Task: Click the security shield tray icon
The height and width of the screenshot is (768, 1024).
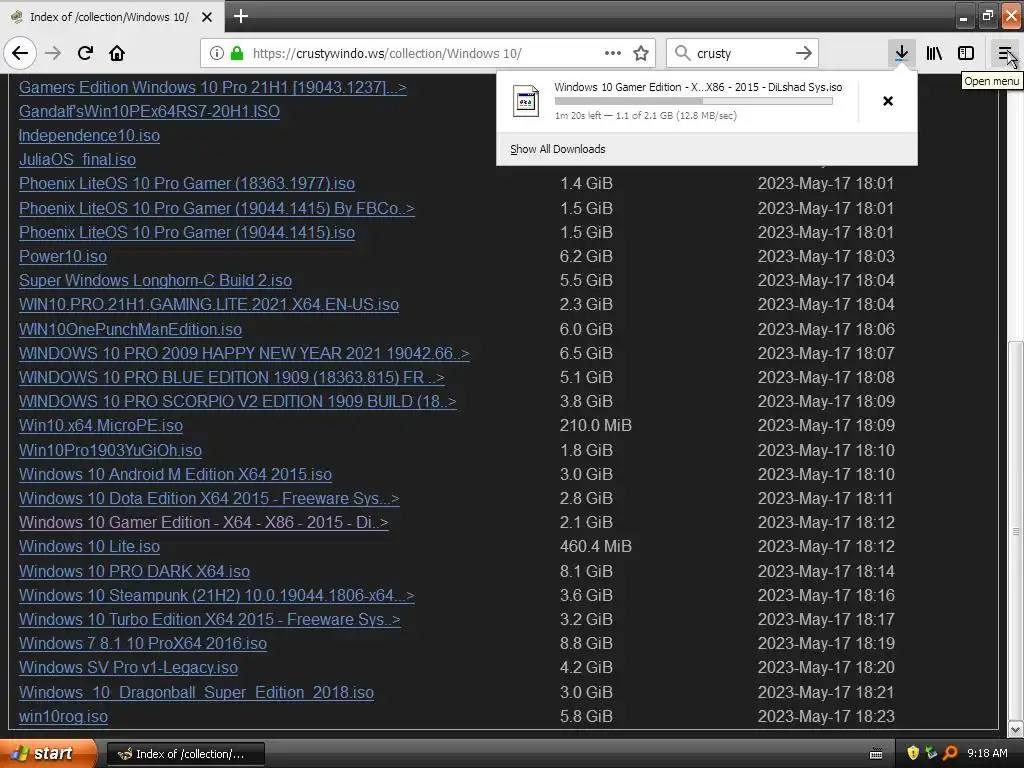Action: click(x=913, y=753)
